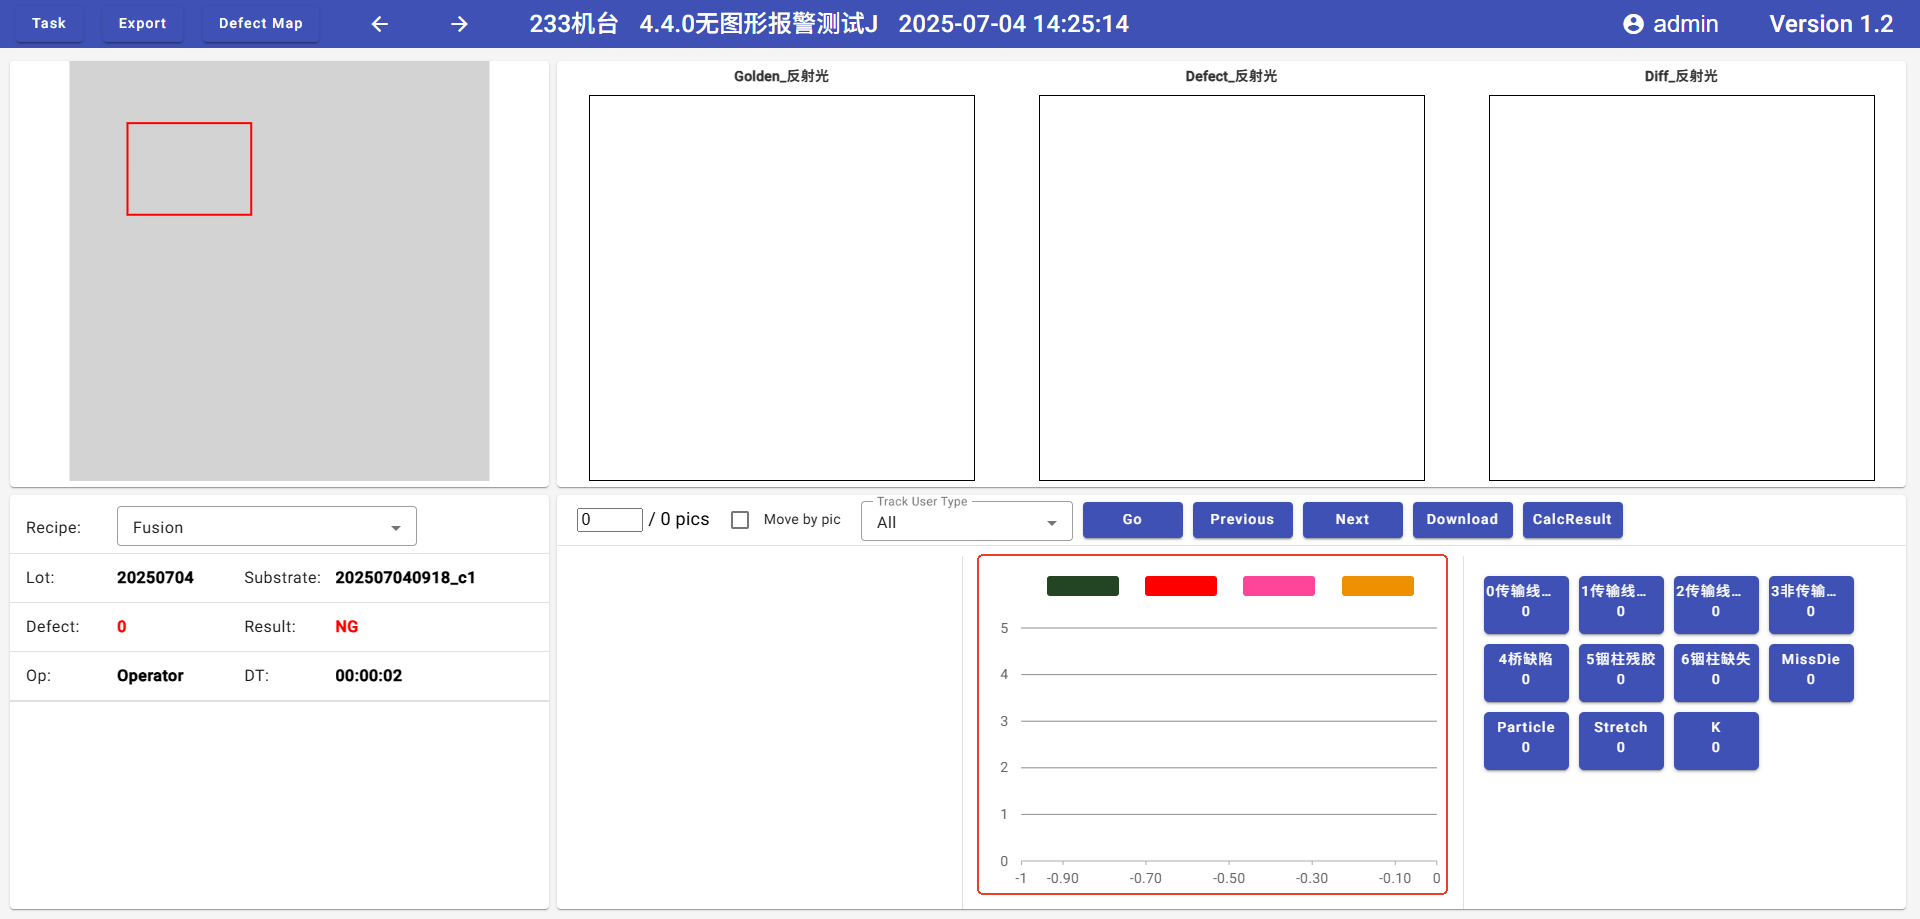The width and height of the screenshot is (1920, 919).
Task: Click substrate ID 202507040918_c1
Action: tap(405, 578)
